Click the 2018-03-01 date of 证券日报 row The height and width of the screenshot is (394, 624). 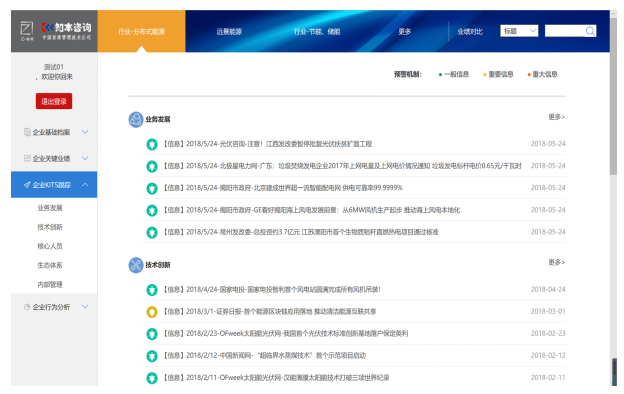click(x=548, y=312)
